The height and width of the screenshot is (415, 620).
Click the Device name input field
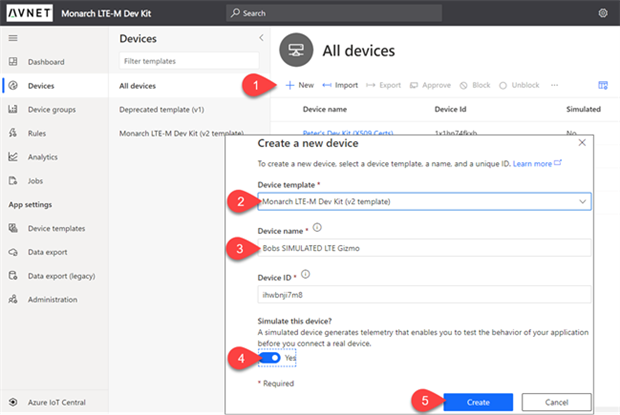click(x=424, y=247)
